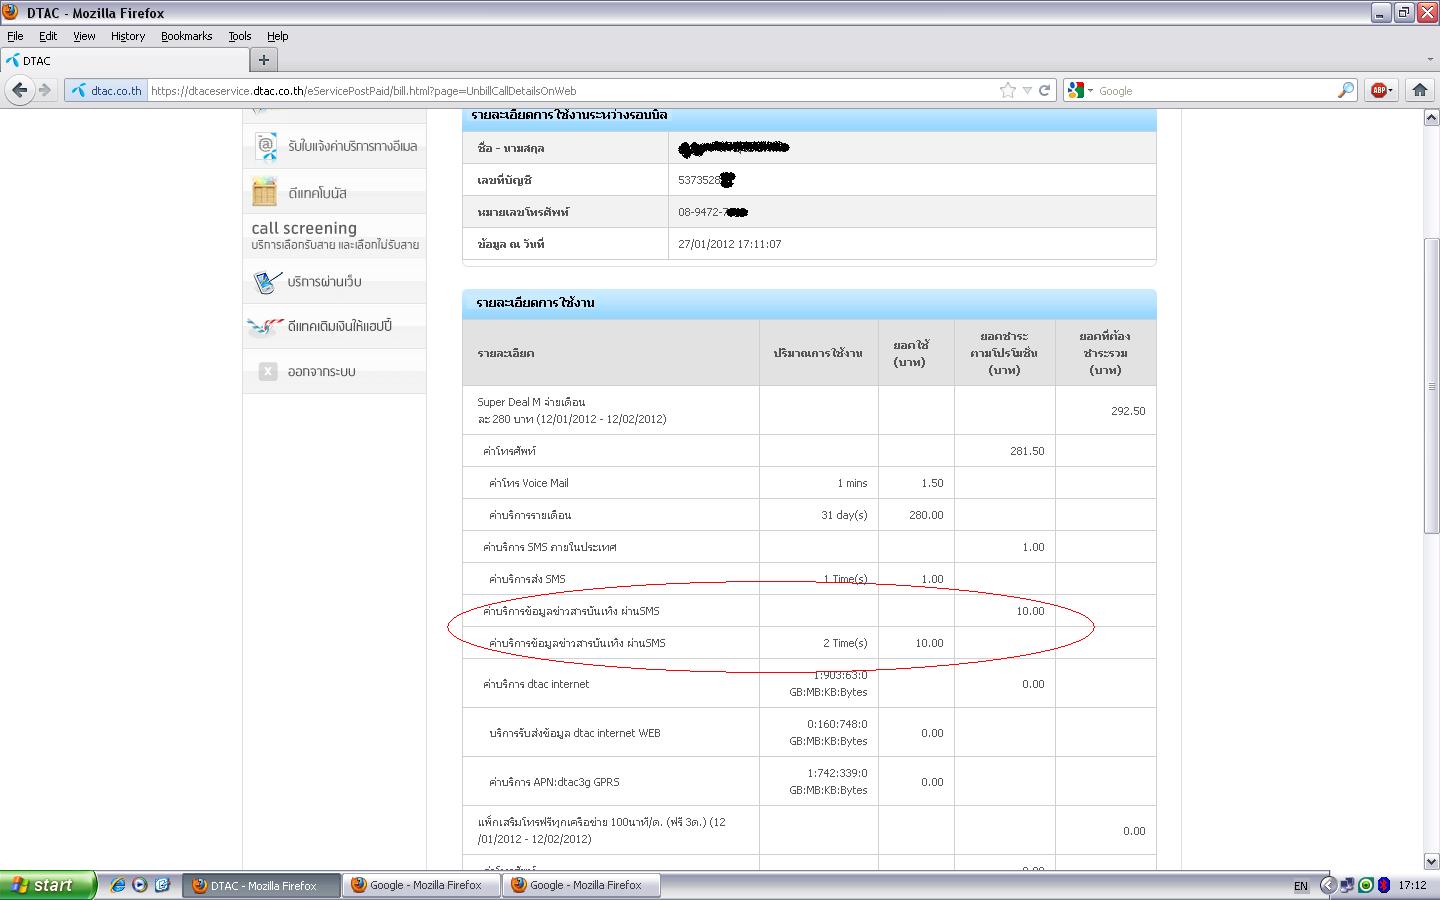Click the taskbar clock showing 17:12
Viewport: 1440px width, 900px height.
[x=1412, y=885]
